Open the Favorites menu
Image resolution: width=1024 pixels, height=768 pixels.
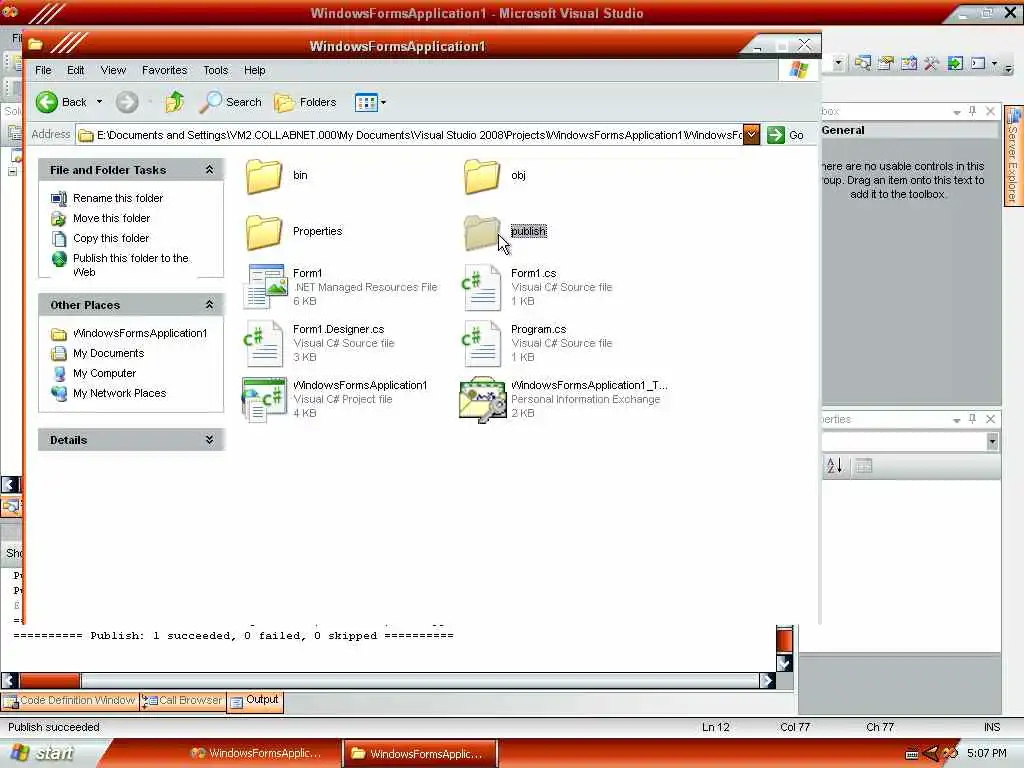[165, 70]
